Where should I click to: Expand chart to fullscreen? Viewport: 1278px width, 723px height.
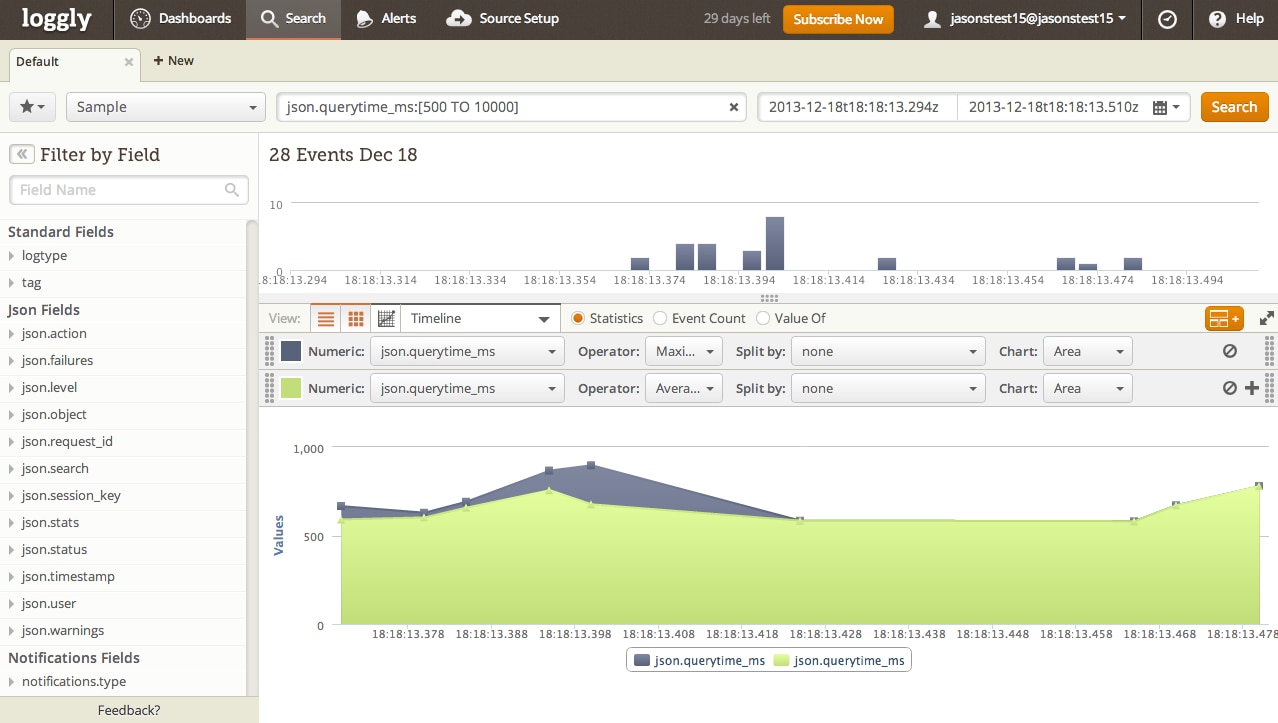point(1266,319)
